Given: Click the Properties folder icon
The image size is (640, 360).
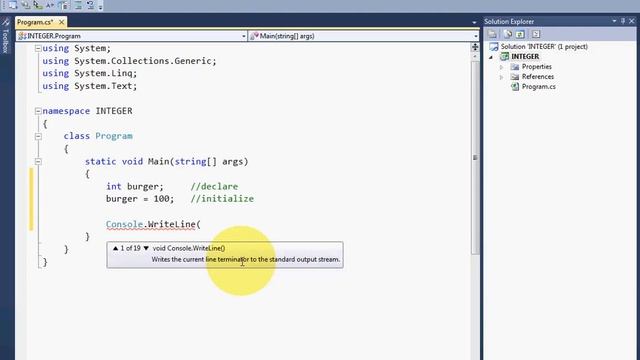Looking at the screenshot, I should click(x=515, y=67).
